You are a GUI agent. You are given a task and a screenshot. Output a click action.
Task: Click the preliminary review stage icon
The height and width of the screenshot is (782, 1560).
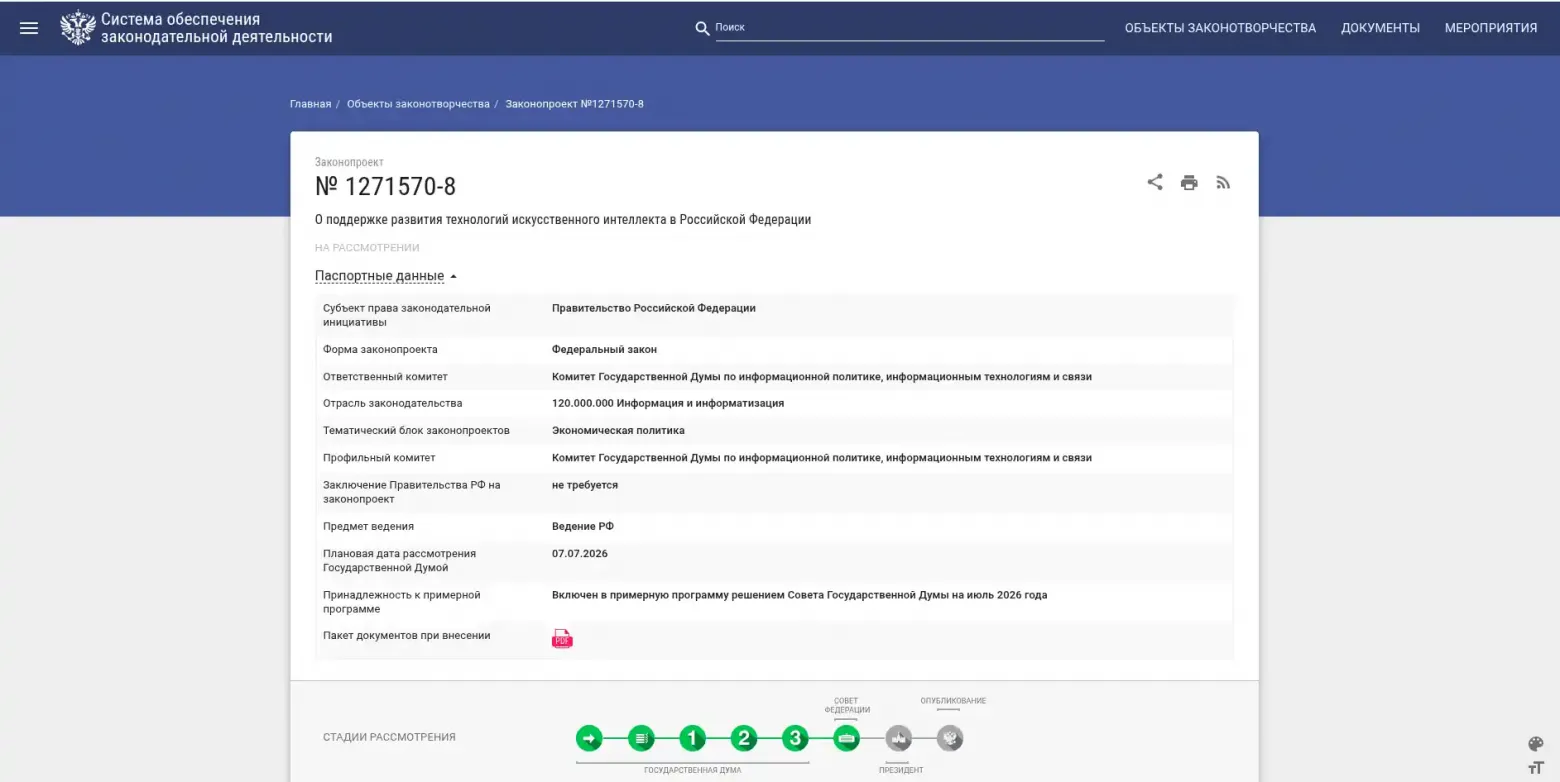click(641, 739)
